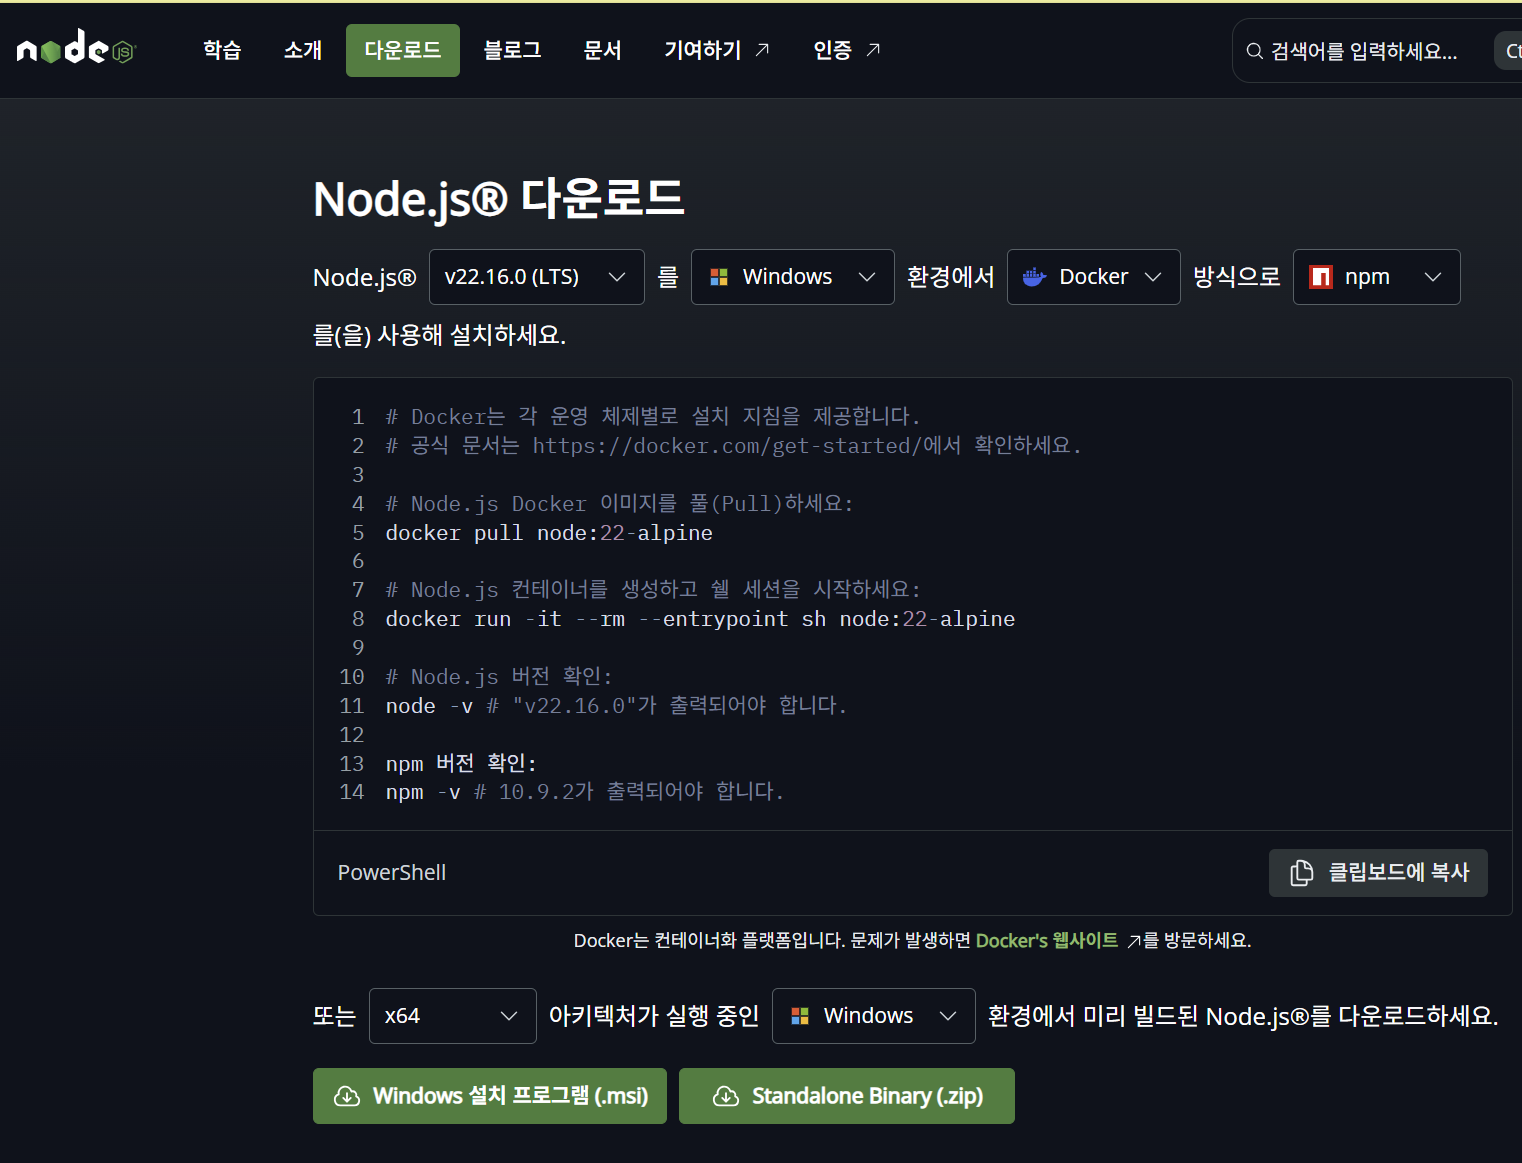This screenshot has width=1522, height=1163.
Task: Click the search magnifier icon
Action: 1254,51
